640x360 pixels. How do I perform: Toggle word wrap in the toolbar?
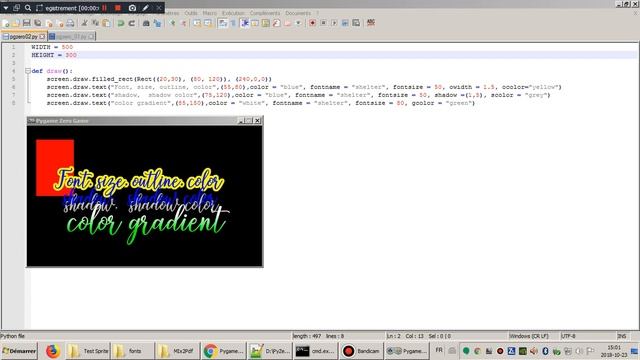(223, 23)
